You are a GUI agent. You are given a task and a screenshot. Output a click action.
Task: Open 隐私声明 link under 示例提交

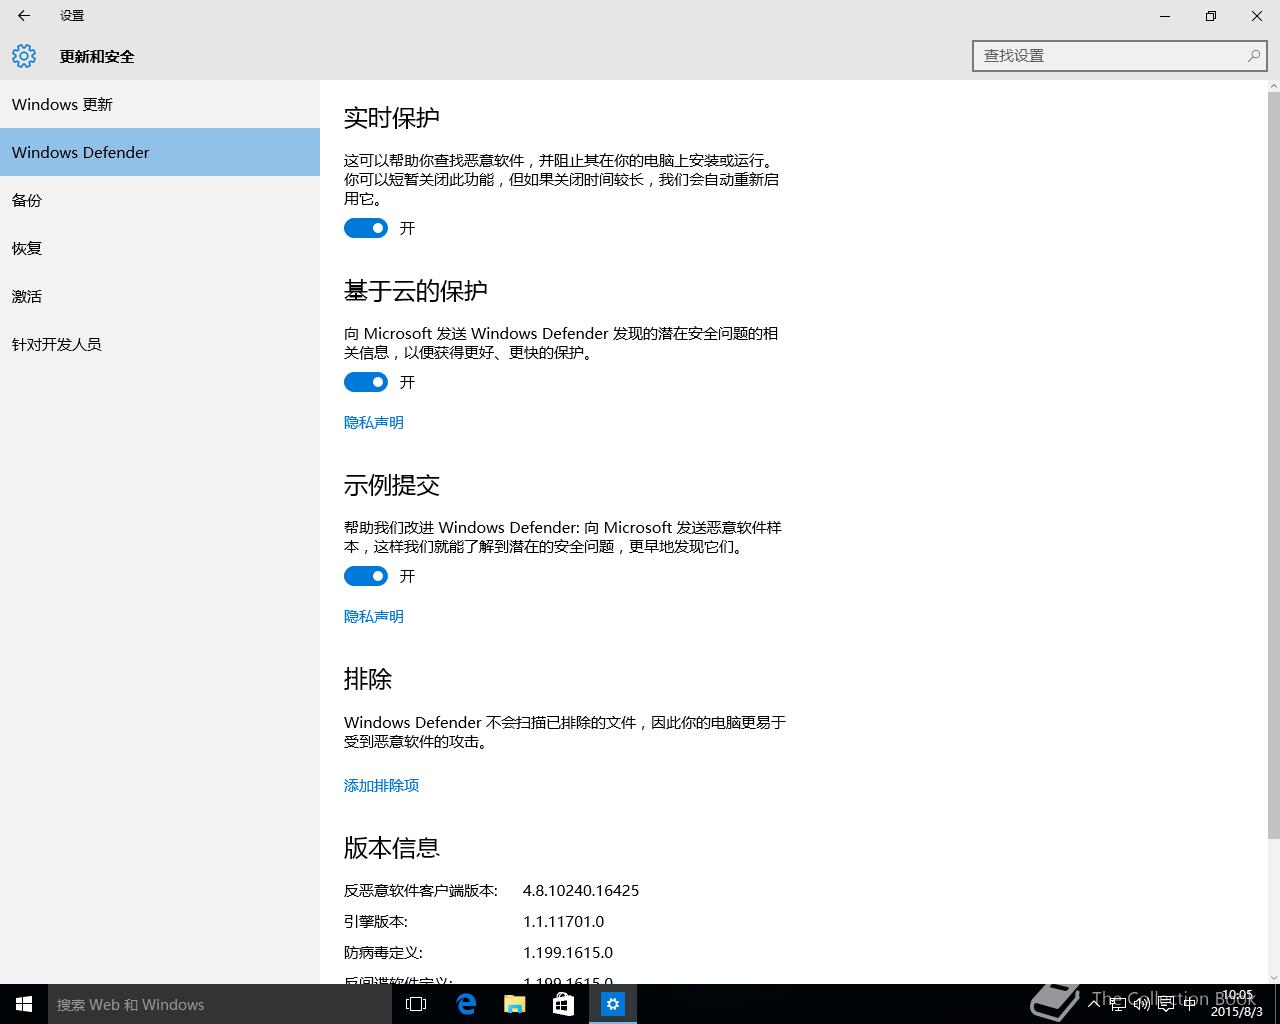374,616
